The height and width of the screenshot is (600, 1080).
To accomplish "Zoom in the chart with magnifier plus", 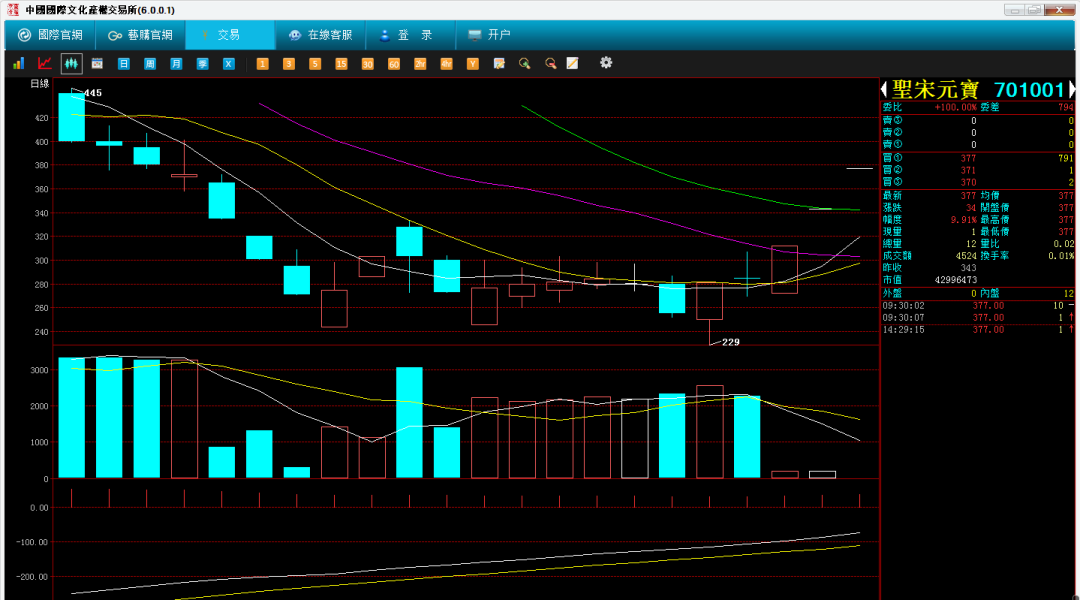I will (525, 63).
